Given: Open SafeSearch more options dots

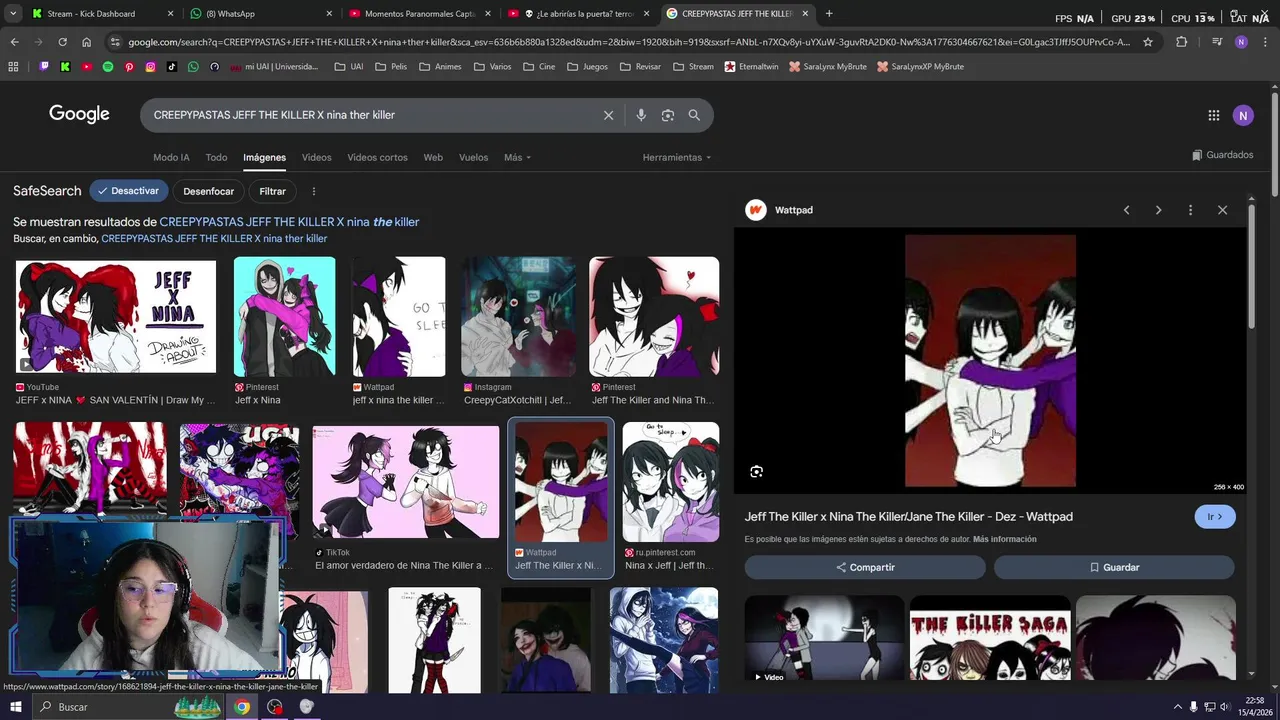Looking at the screenshot, I should 314,191.
